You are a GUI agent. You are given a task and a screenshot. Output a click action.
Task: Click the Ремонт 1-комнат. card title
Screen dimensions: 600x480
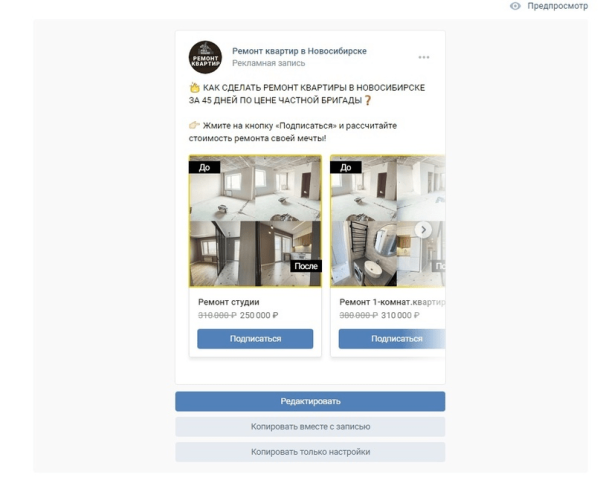pos(392,302)
